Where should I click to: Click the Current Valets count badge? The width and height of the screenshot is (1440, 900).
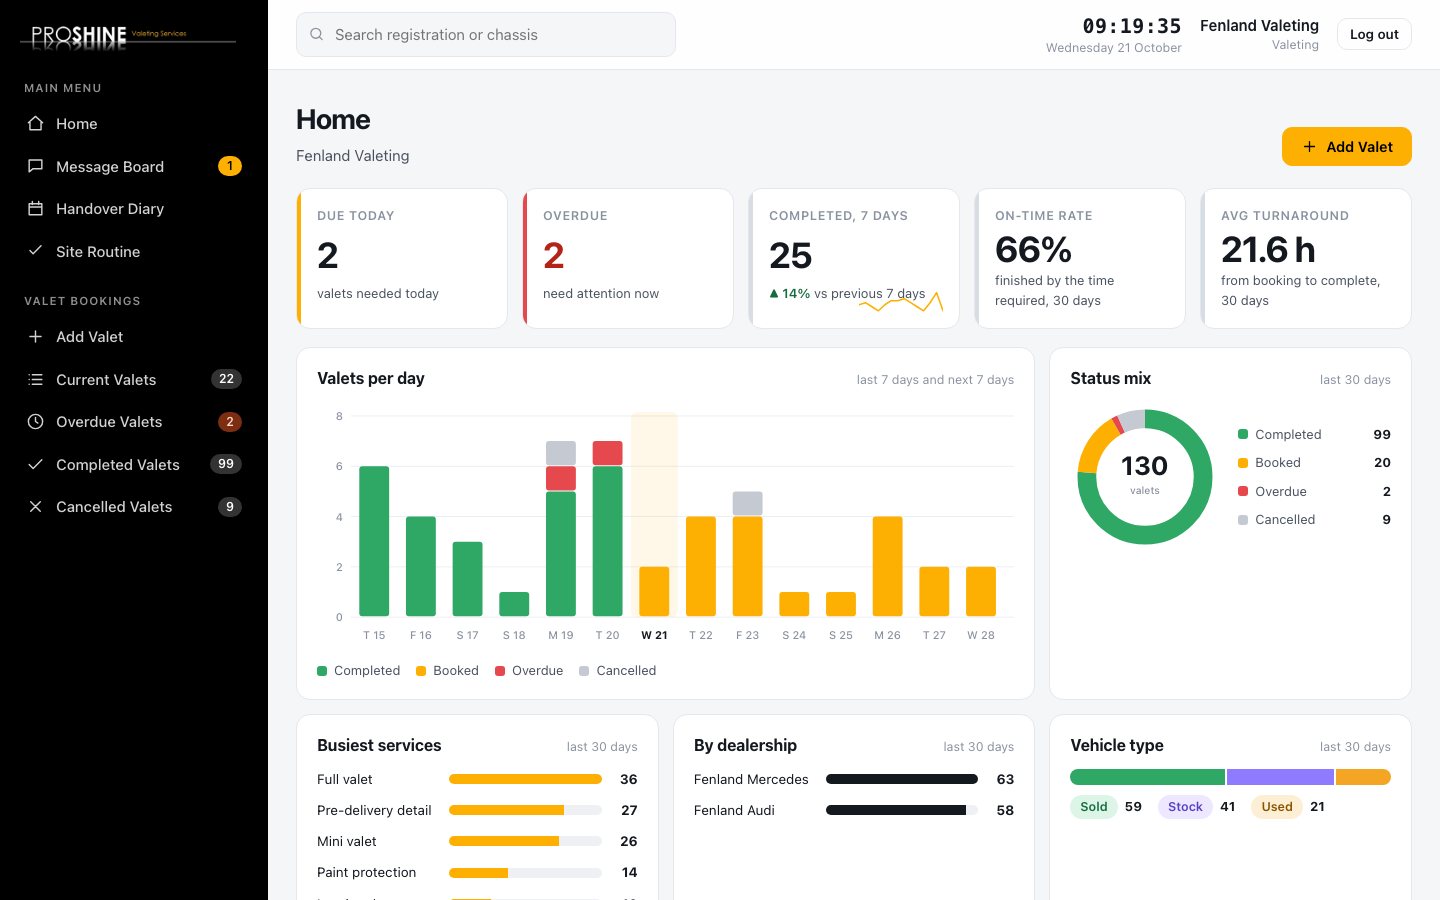tap(226, 379)
